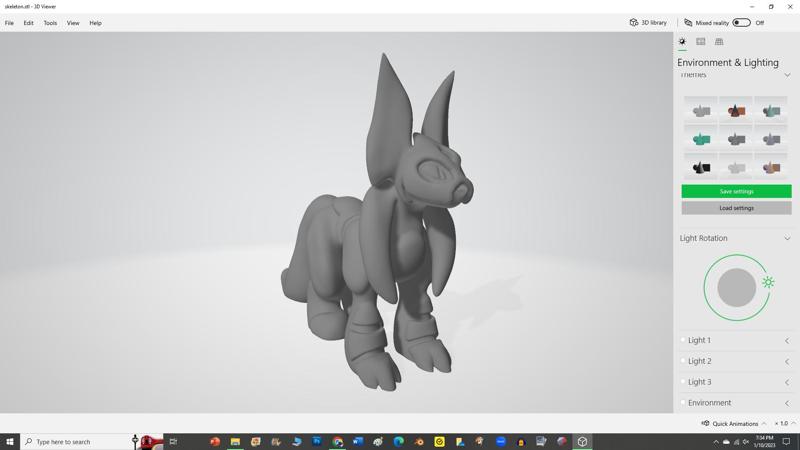Show hidden system tray icons
Image resolution: width=800 pixels, height=450 pixels.
[716, 442]
